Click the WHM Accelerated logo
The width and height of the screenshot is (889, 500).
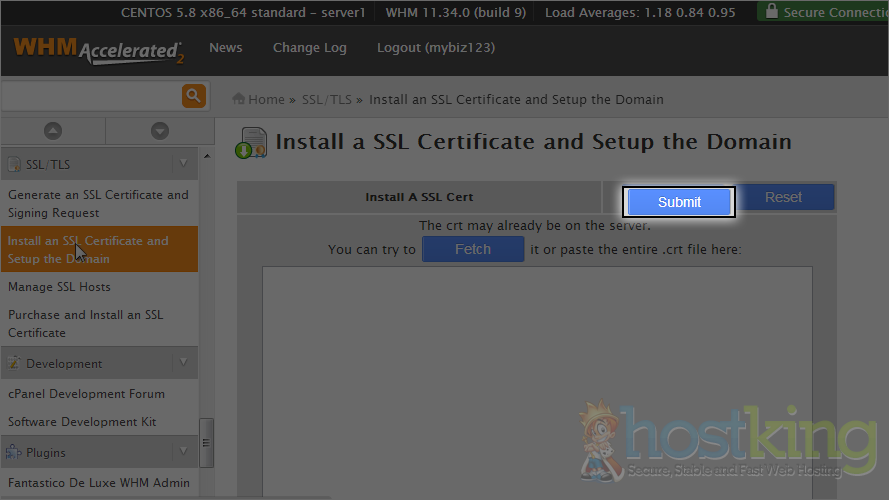click(98, 50)
